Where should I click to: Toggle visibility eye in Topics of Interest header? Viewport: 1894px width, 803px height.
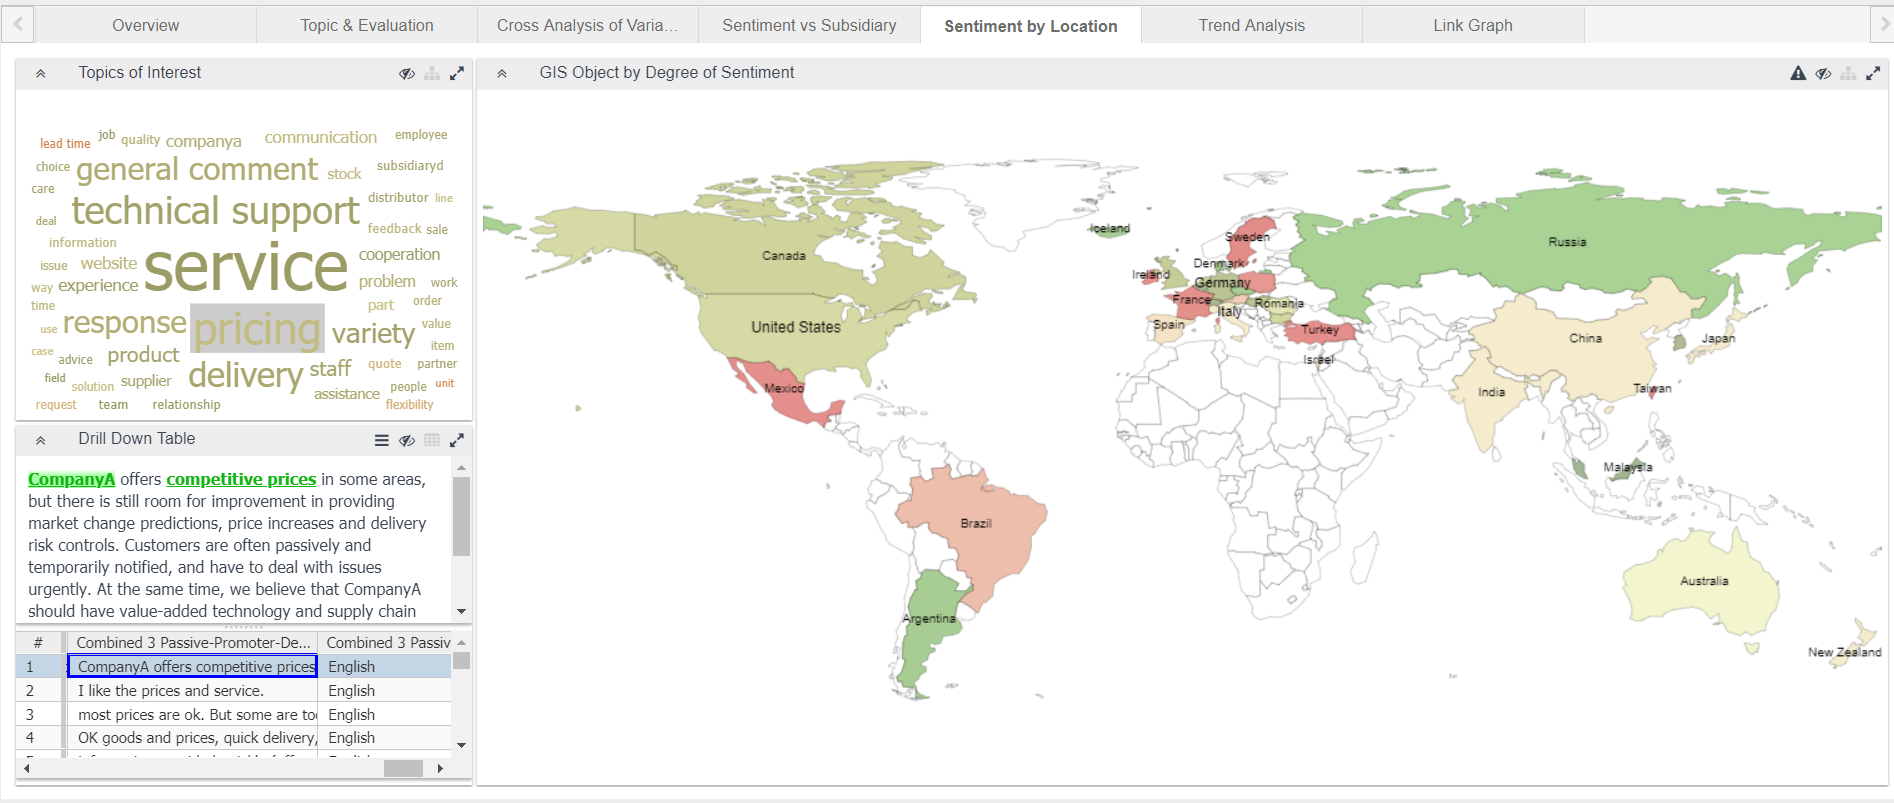click(x=407, y=73)
